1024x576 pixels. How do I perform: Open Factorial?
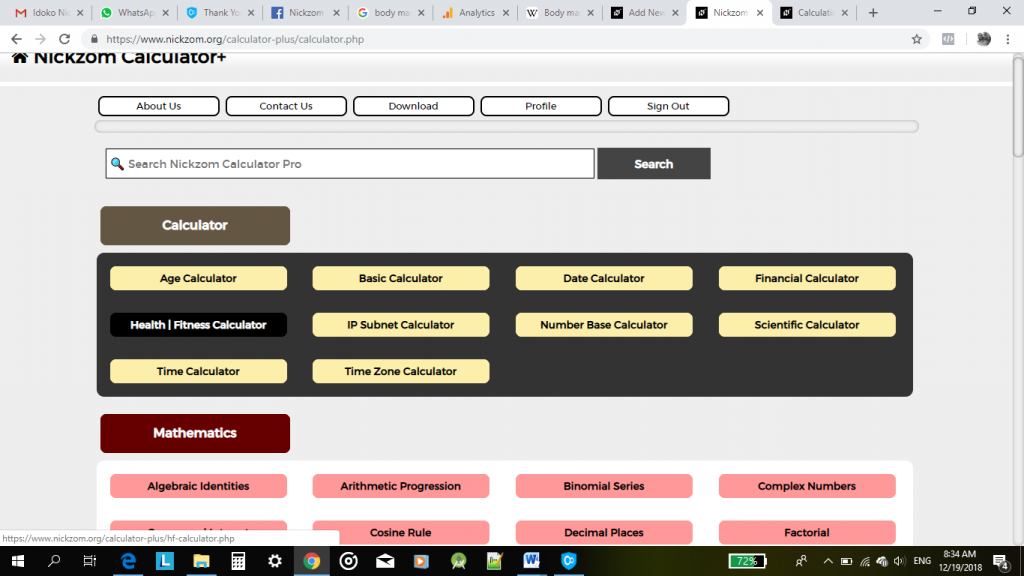807,532
